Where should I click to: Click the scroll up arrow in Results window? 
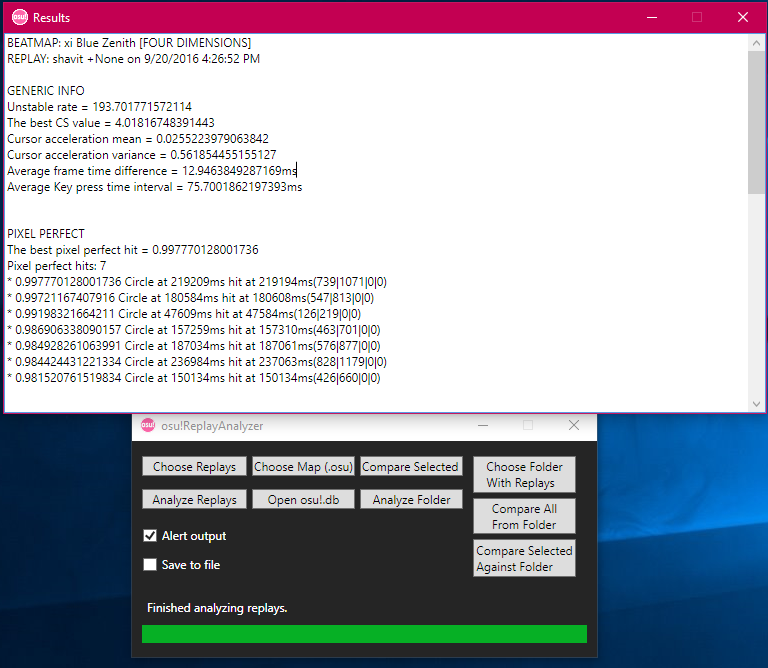pyautogui.click(x=756, y=43)
